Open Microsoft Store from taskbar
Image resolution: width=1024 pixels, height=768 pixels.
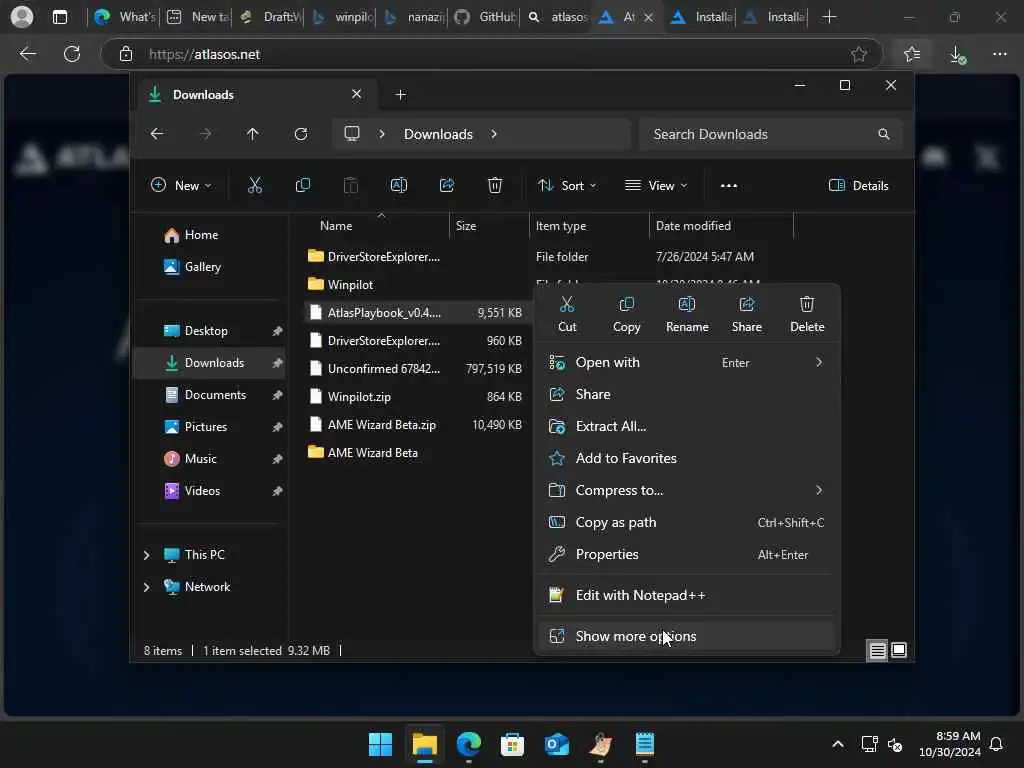point(513,744)
